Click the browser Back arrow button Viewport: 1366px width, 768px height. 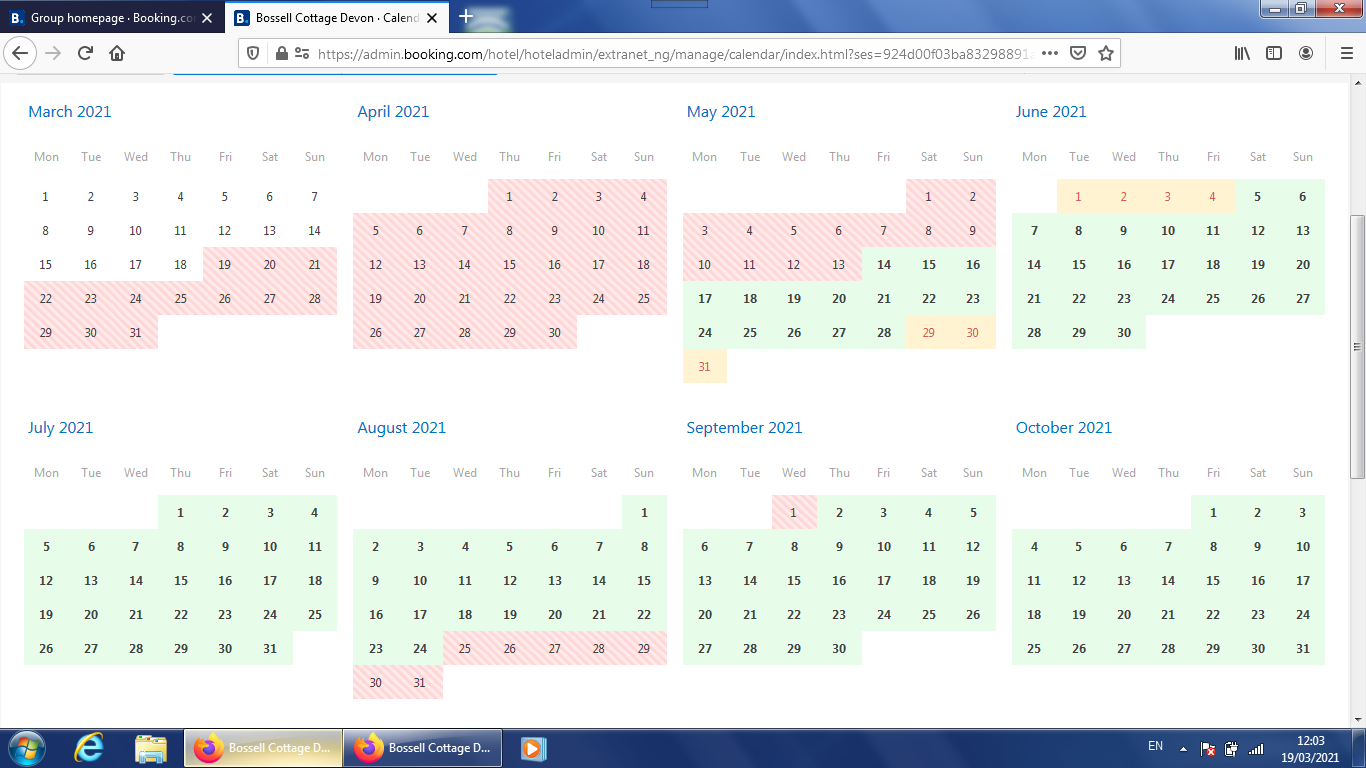point(21,53)
